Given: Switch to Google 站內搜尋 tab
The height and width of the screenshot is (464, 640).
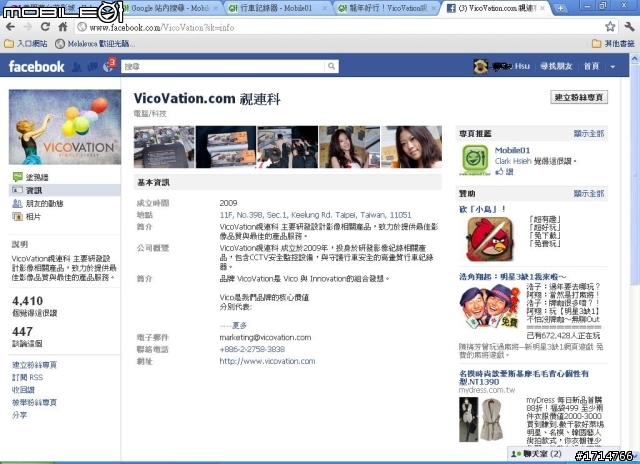Looking at the screenshot, I should (171, 8).
